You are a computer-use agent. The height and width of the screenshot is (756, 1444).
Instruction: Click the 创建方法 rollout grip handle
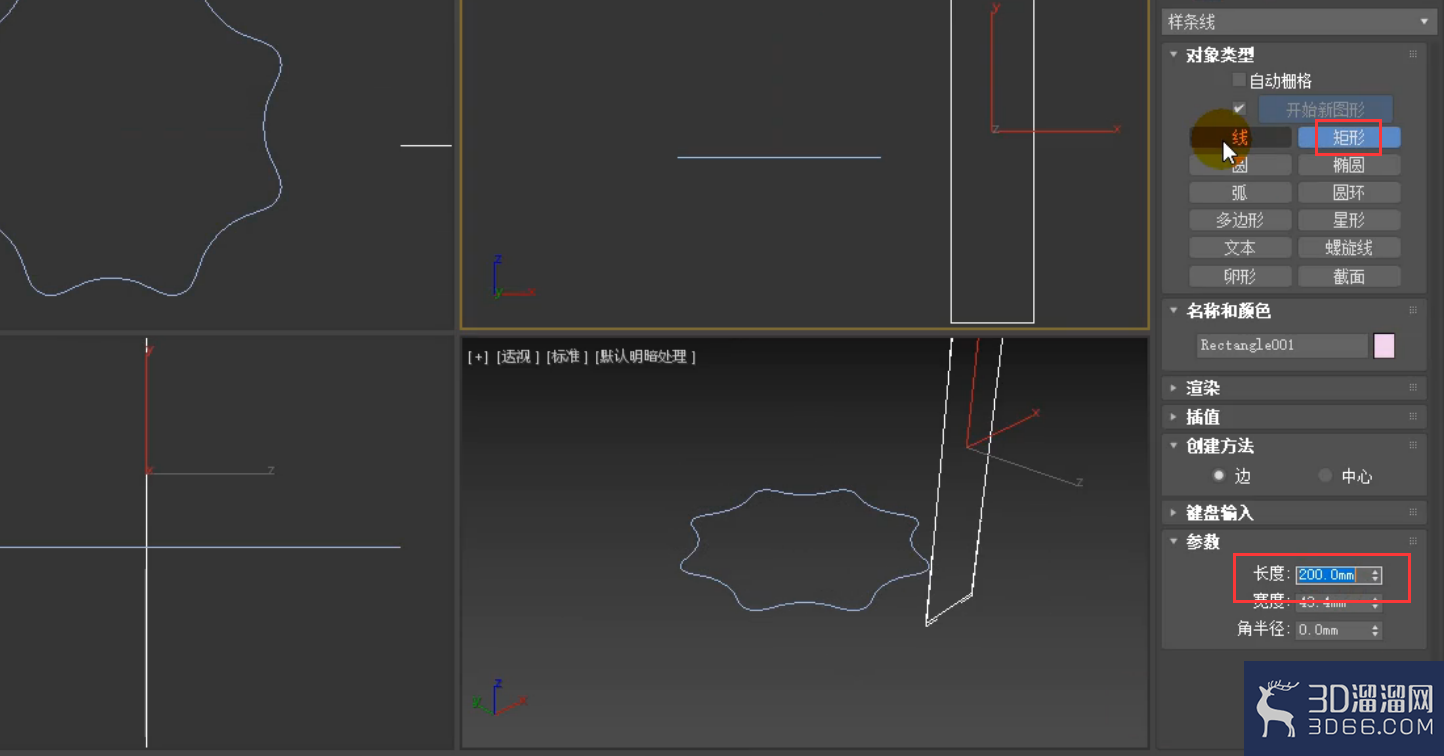[x=1413, y=446]
